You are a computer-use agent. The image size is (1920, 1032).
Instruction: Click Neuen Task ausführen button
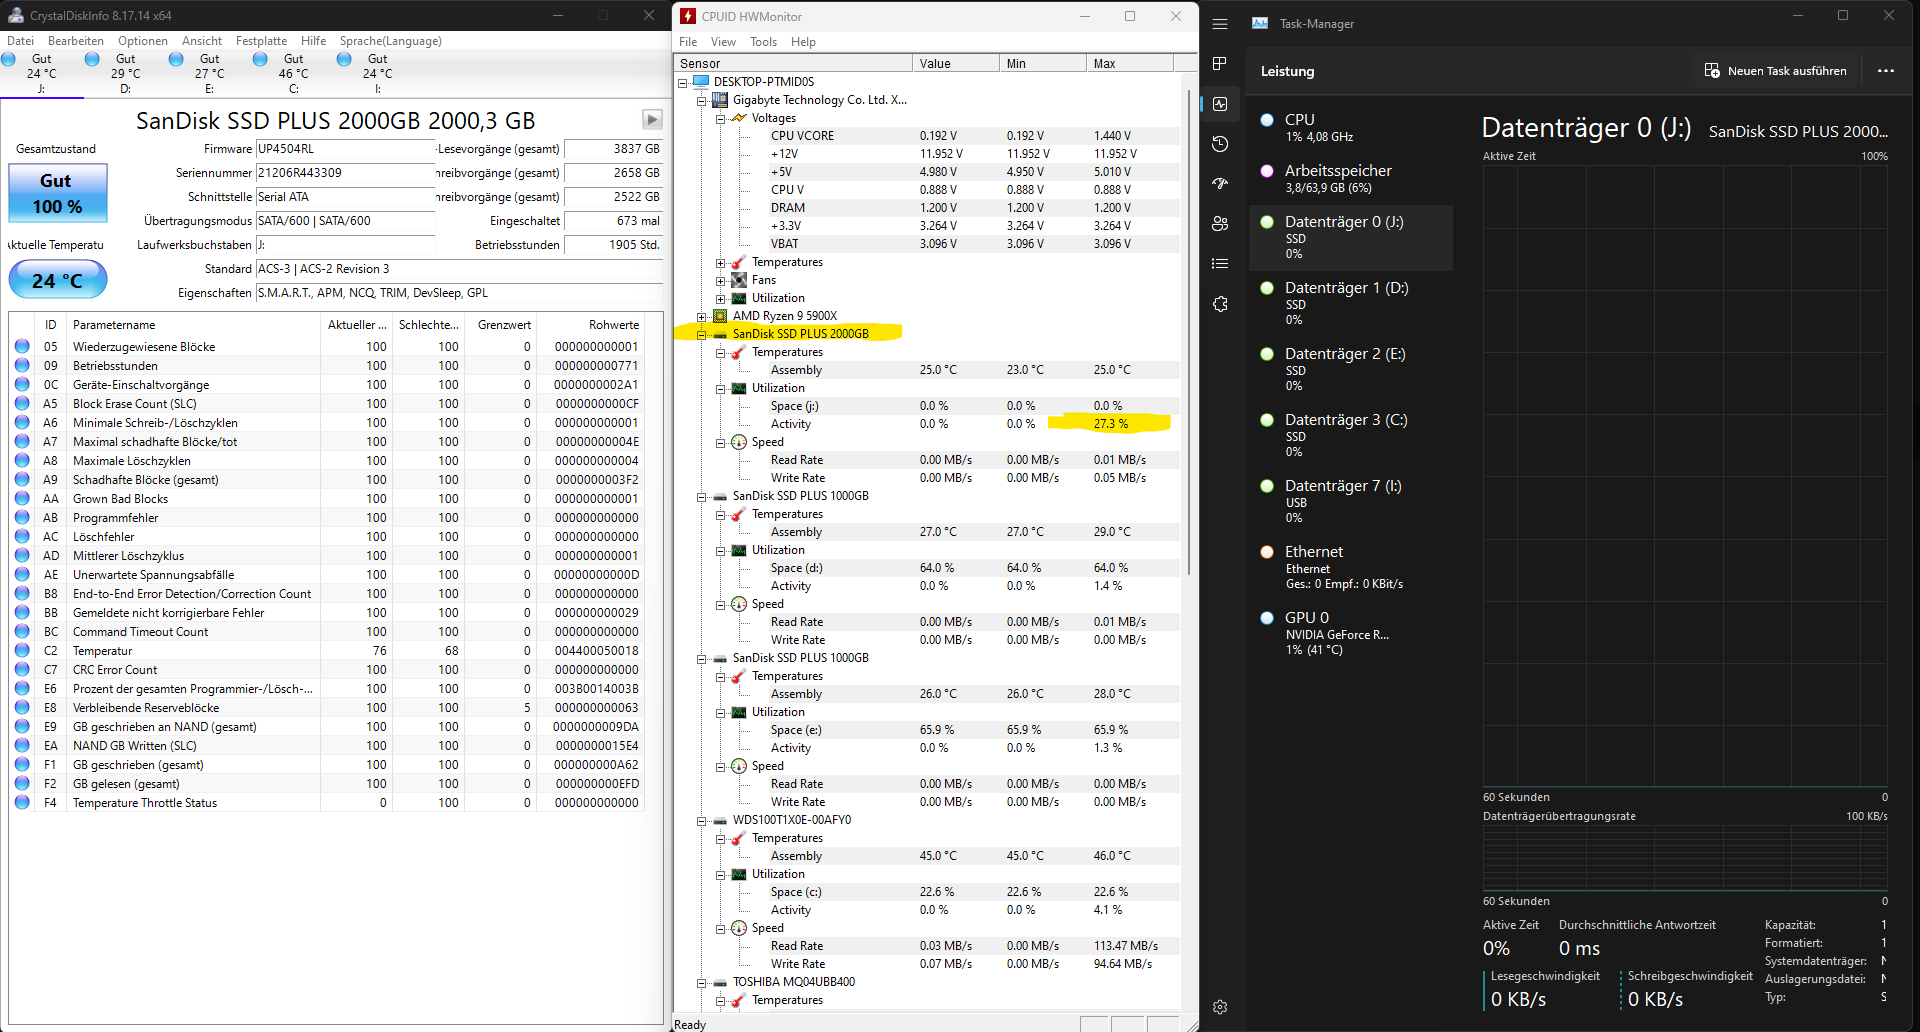(x=1776, y=71)
